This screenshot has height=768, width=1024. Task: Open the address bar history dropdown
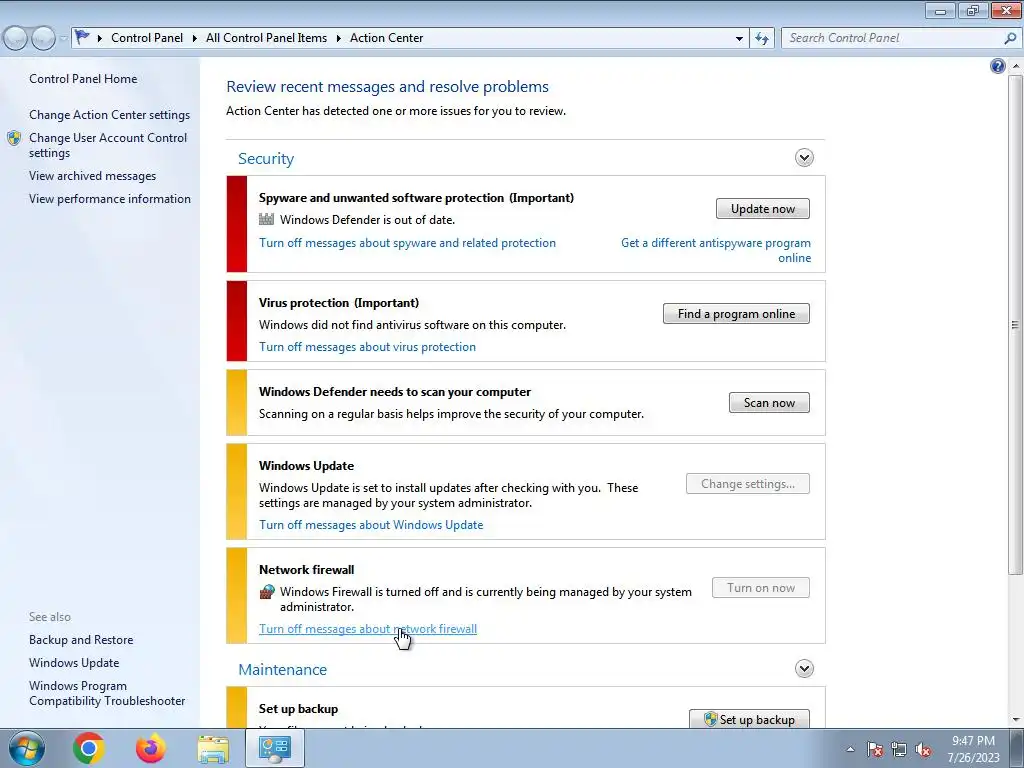739,39
